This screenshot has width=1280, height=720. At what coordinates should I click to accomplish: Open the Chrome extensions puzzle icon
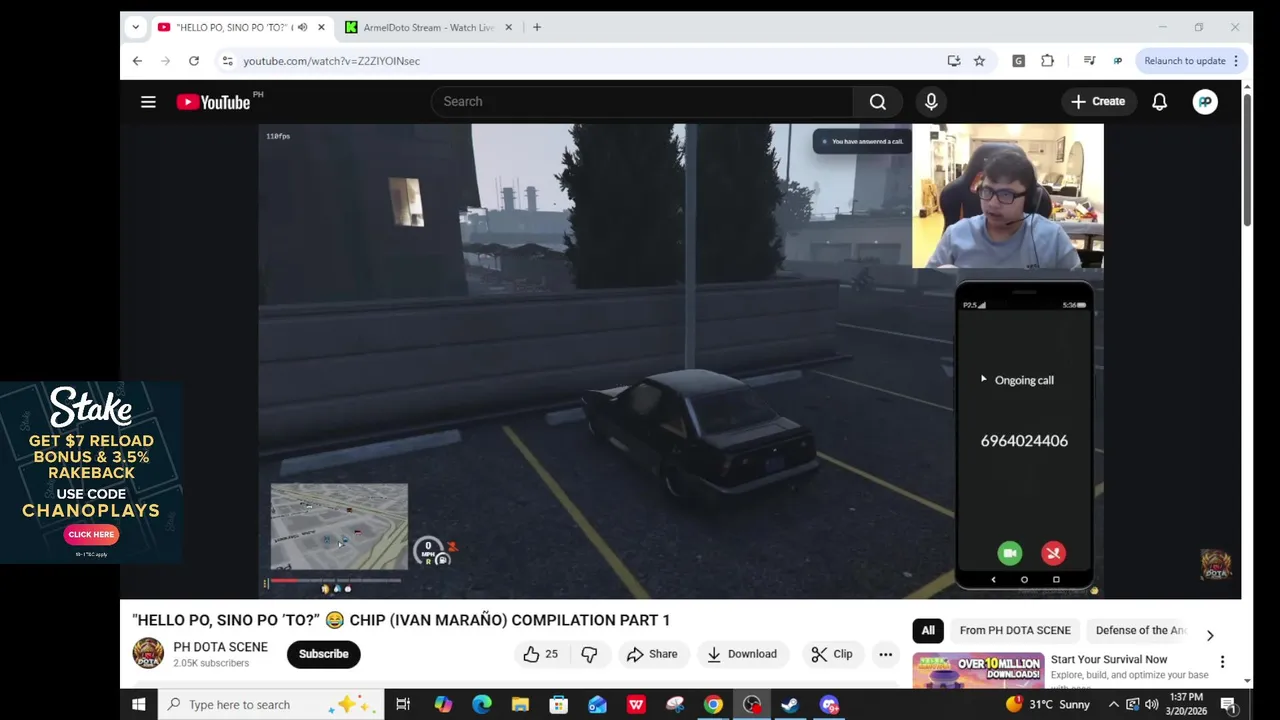[x=1047, y=61]
